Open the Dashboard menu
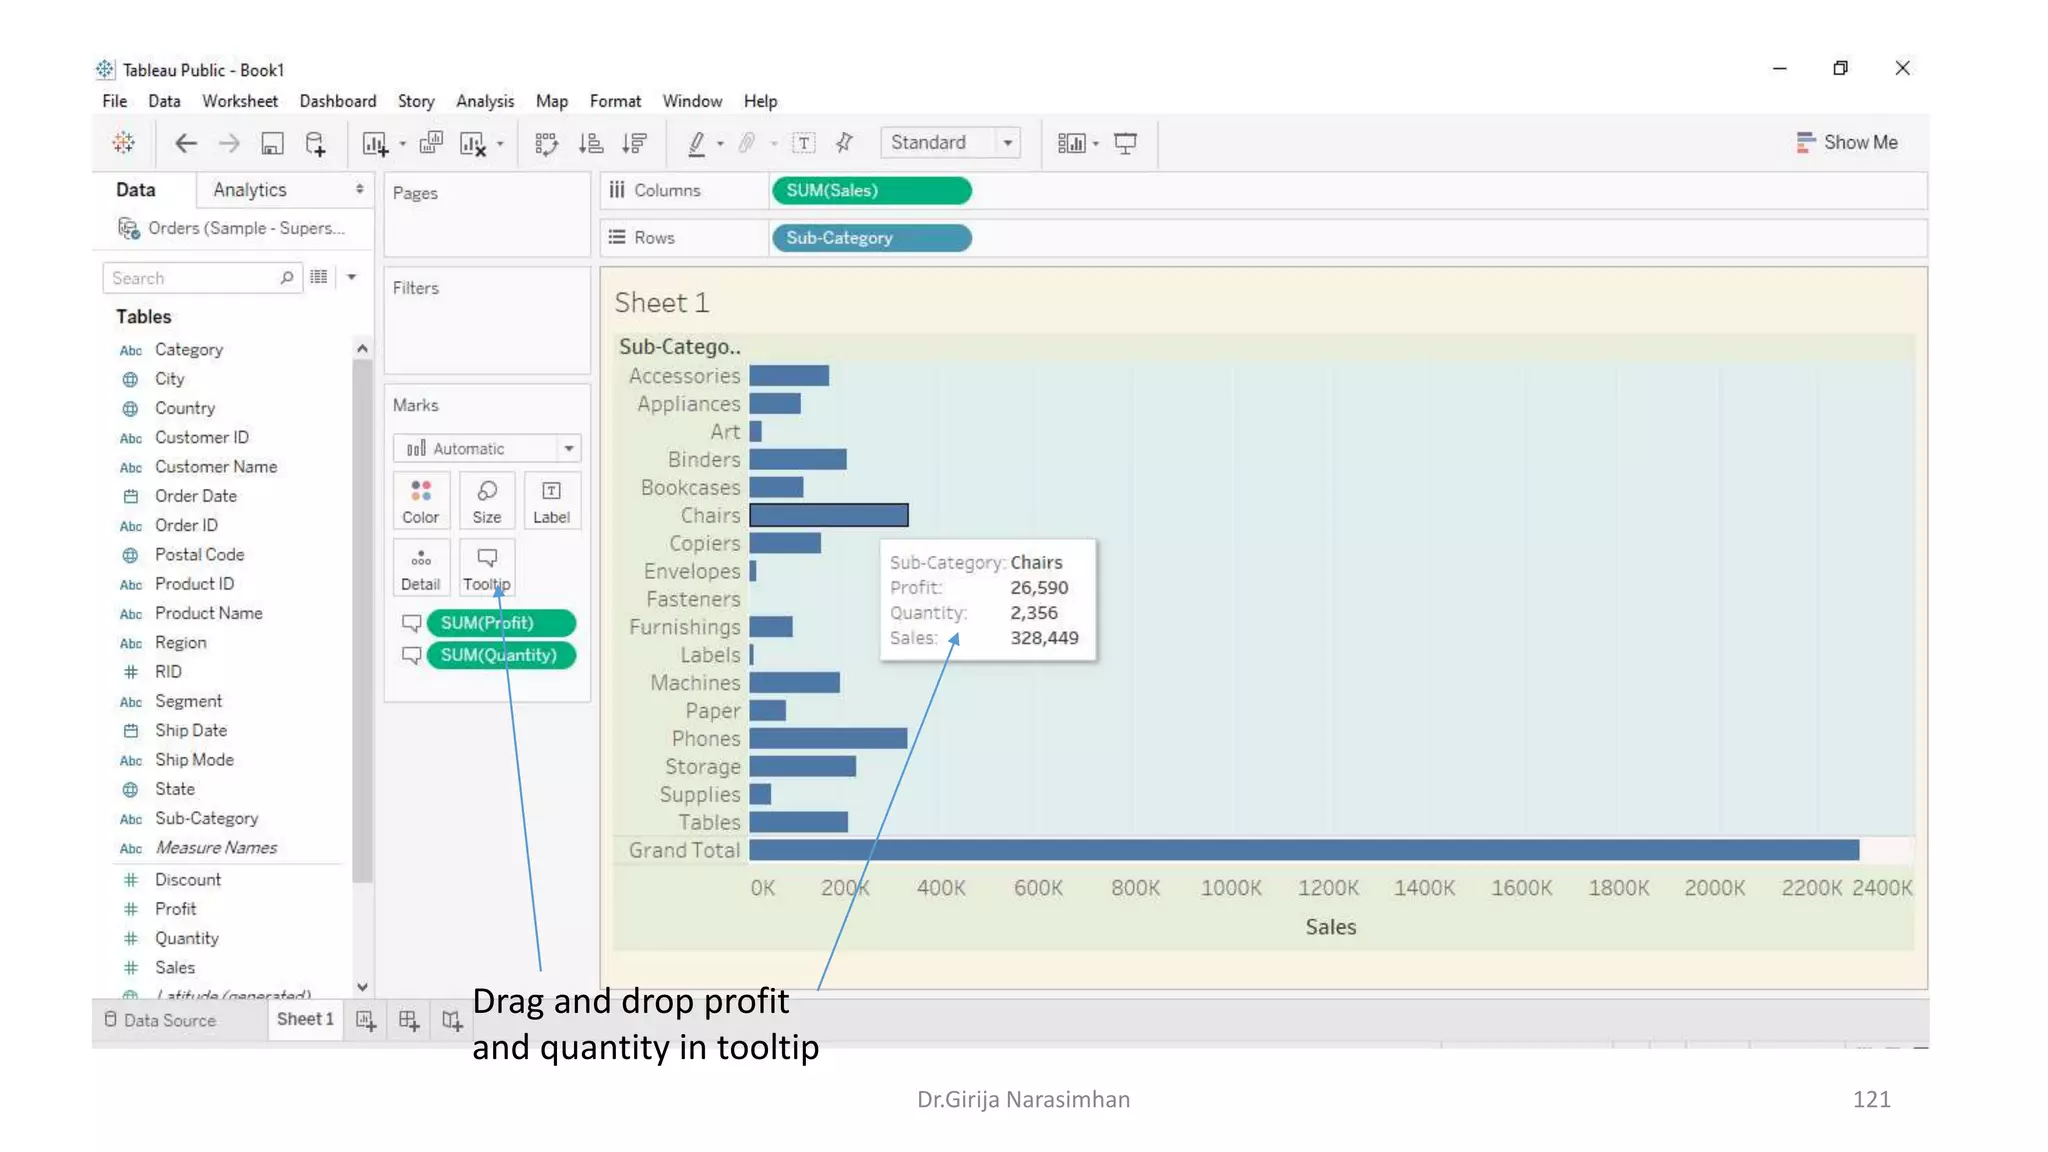This screenshot has height=1152, width=2048. pos(338,101)
